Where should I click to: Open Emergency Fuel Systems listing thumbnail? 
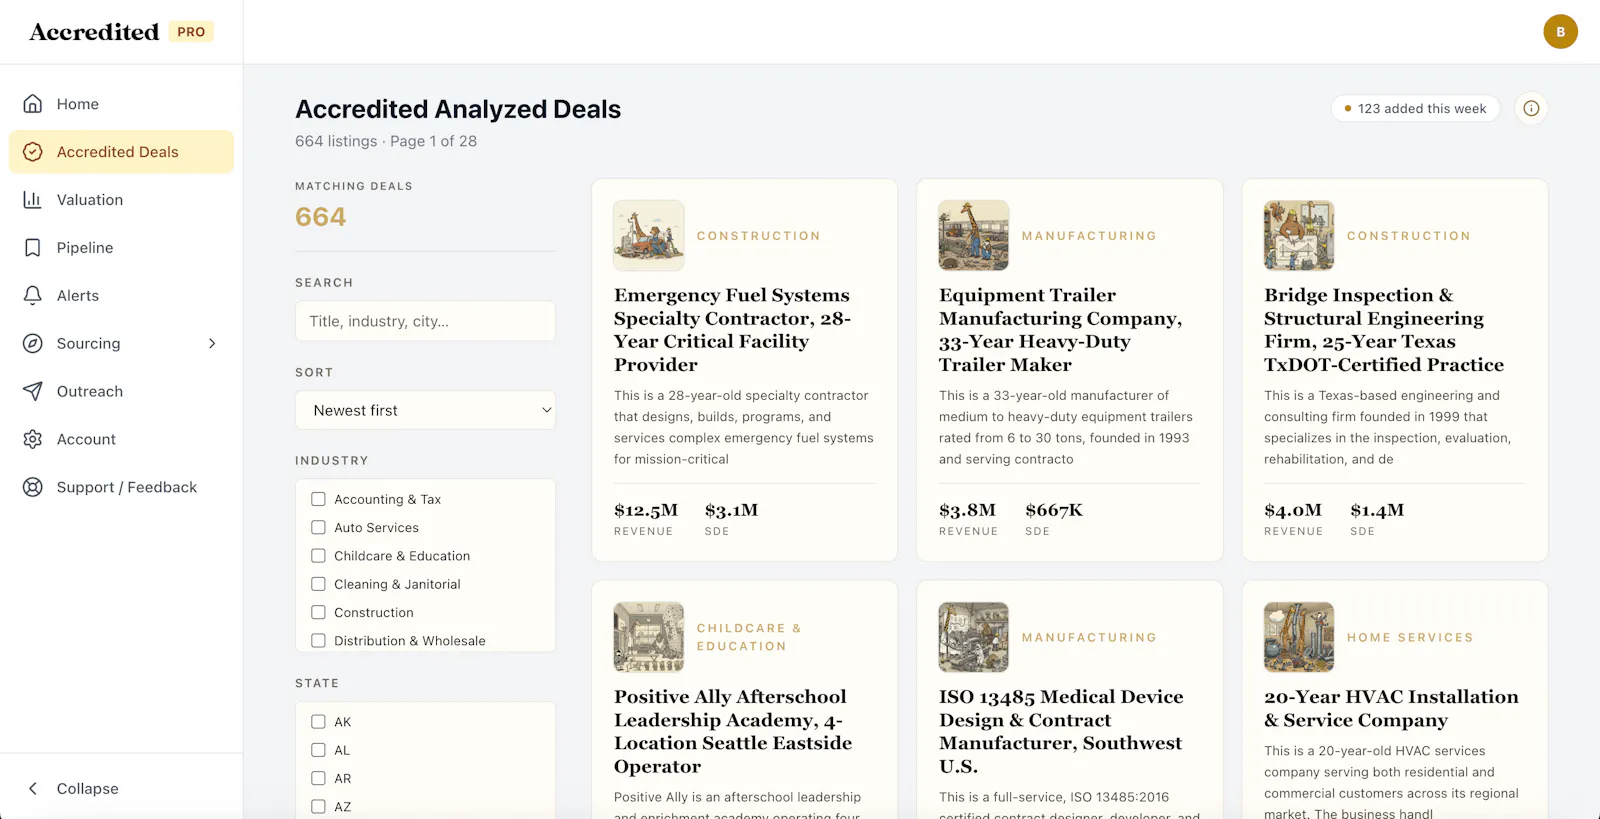click(x=649, y=236)
